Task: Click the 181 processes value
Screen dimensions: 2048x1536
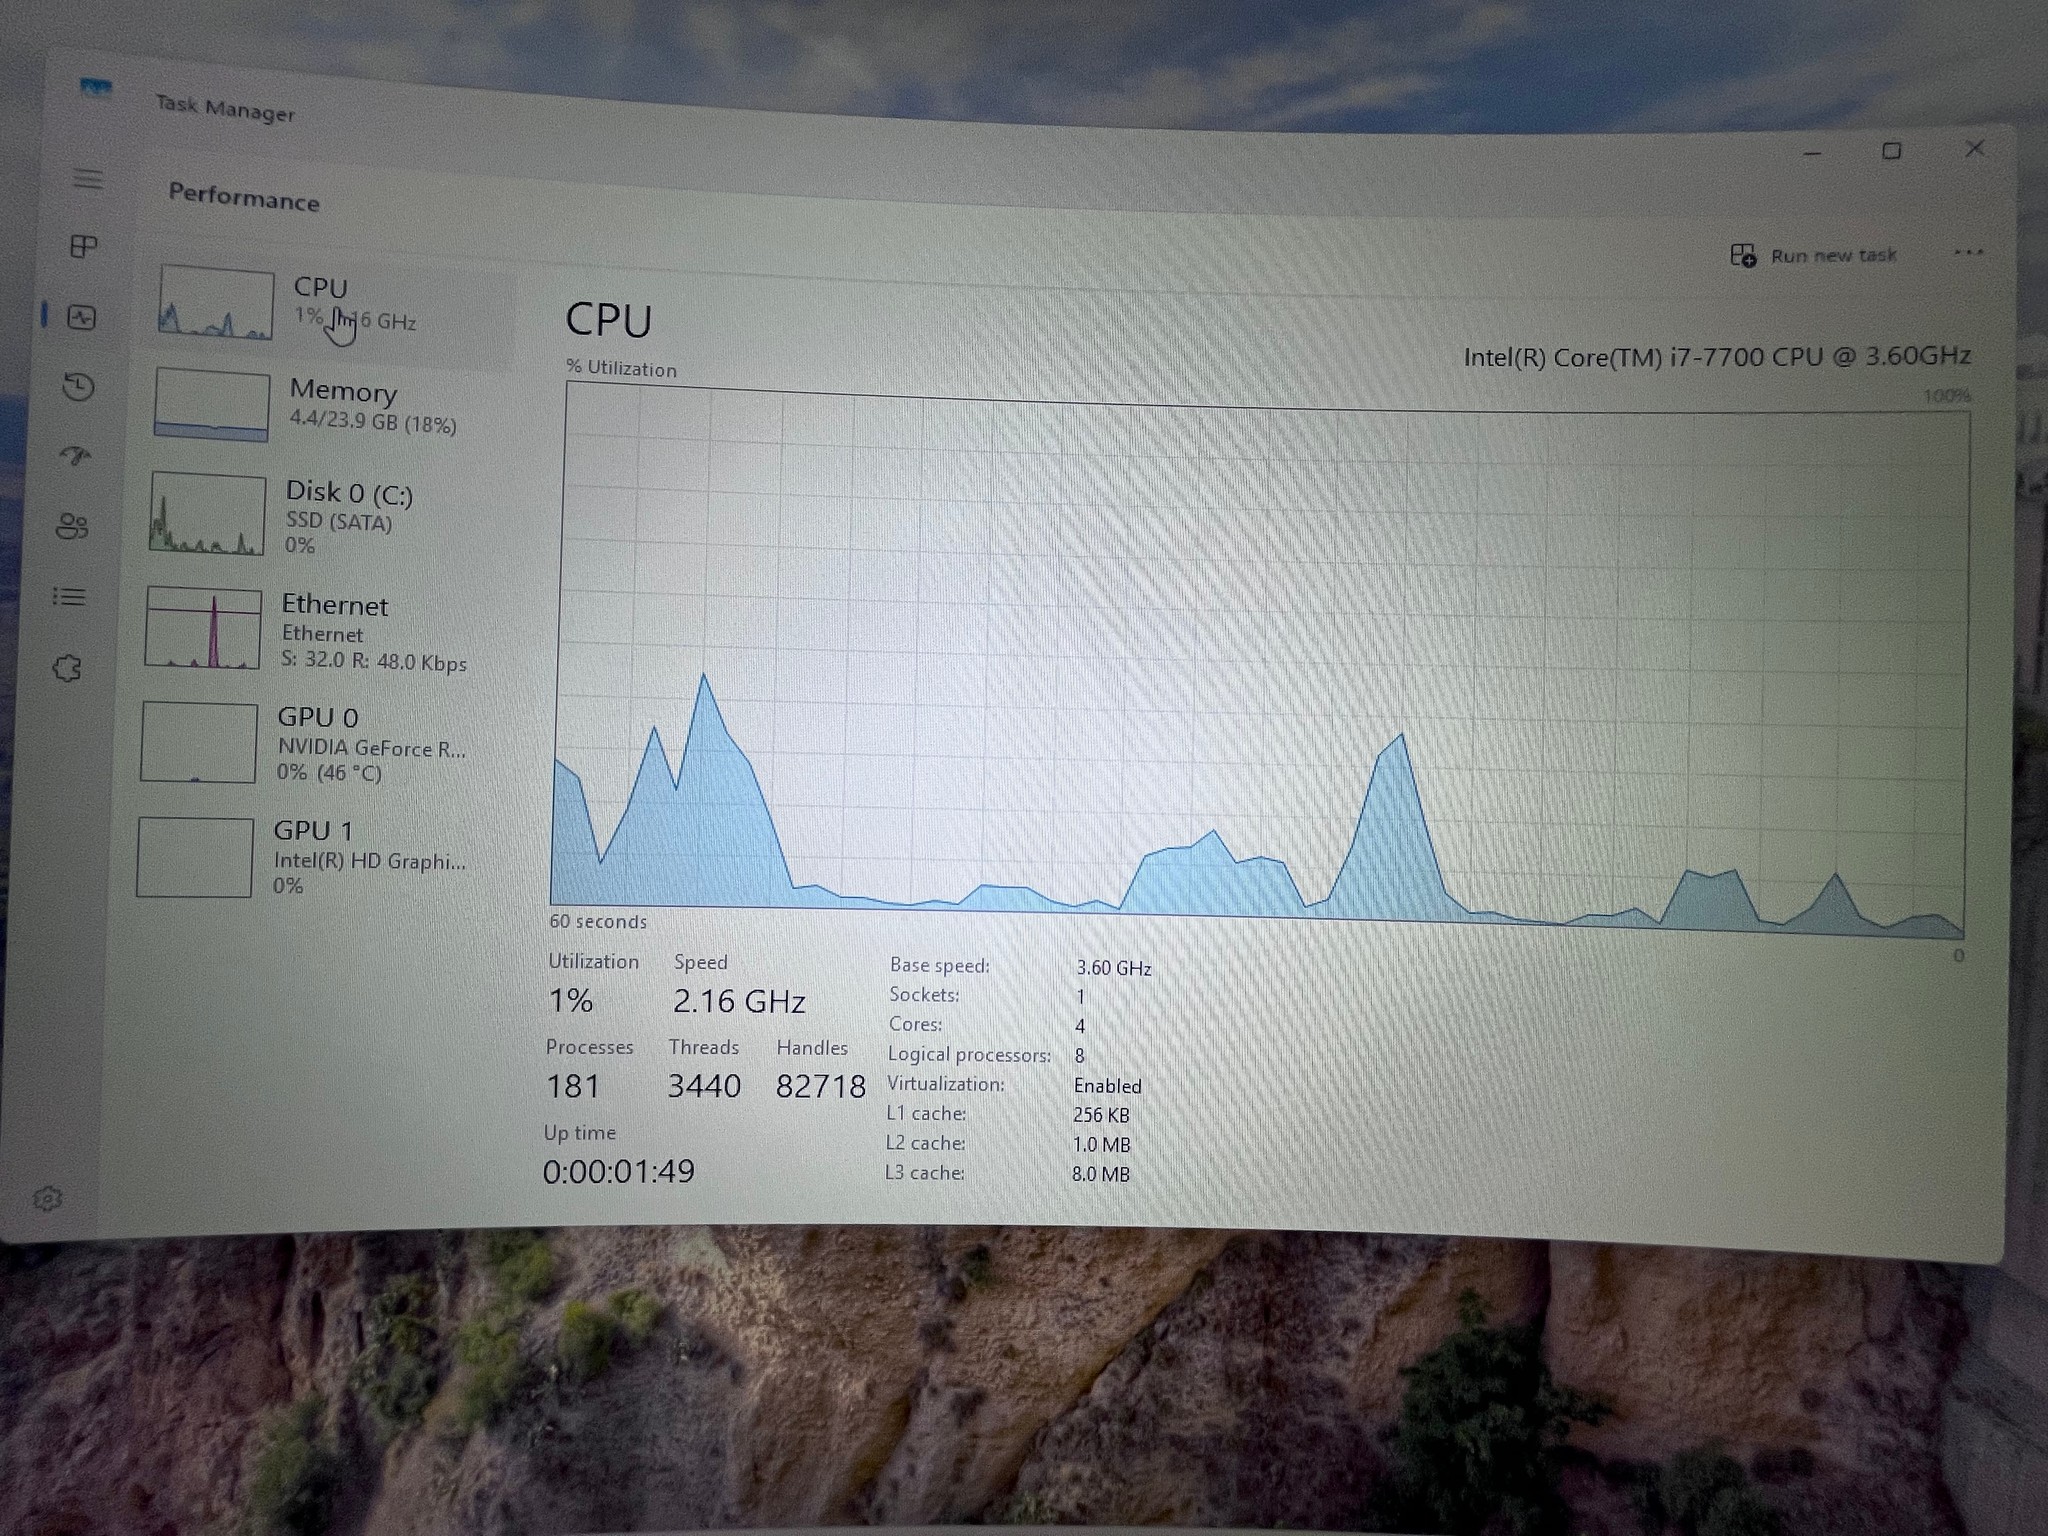Action: [573, 1086]
